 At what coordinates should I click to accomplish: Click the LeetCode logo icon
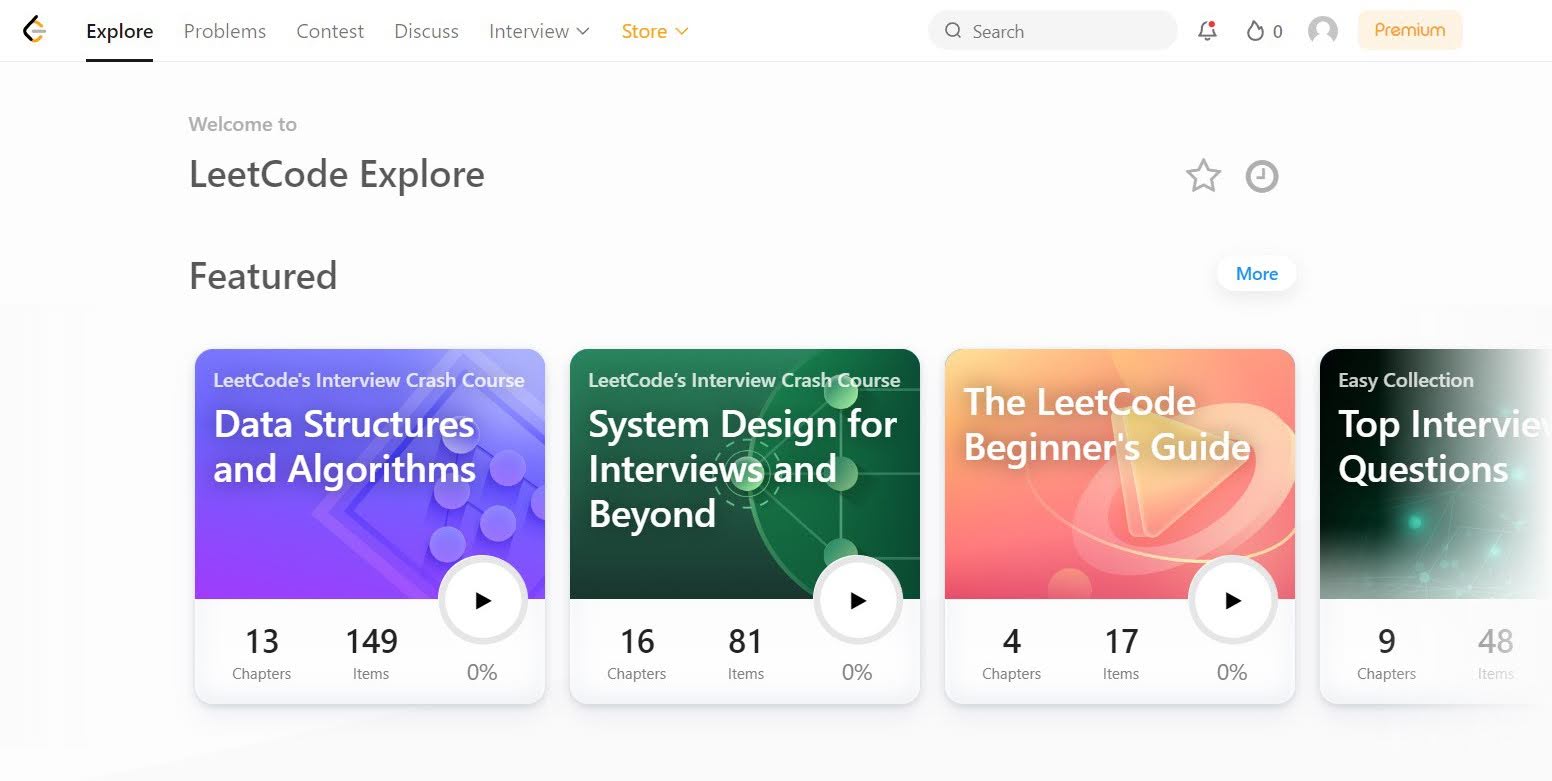(x=34, y=31)
